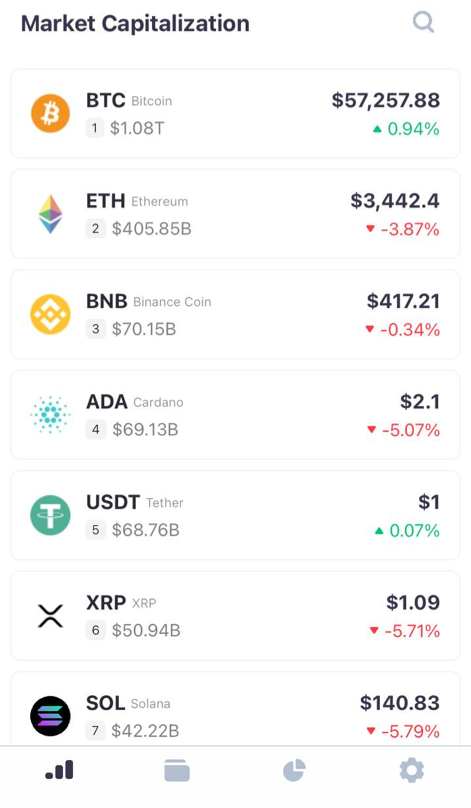Select Ethereum price $3,442.4
471x808 pixels.
(x=395, y=200)
